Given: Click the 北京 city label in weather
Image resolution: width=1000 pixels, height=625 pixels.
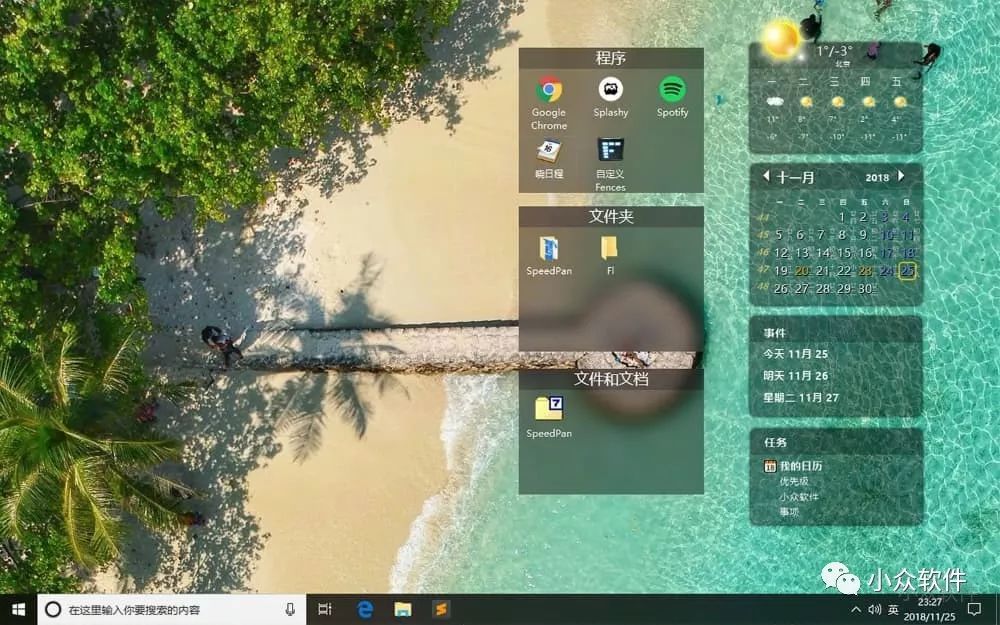Looking at the screenshot, I should 842,64.
